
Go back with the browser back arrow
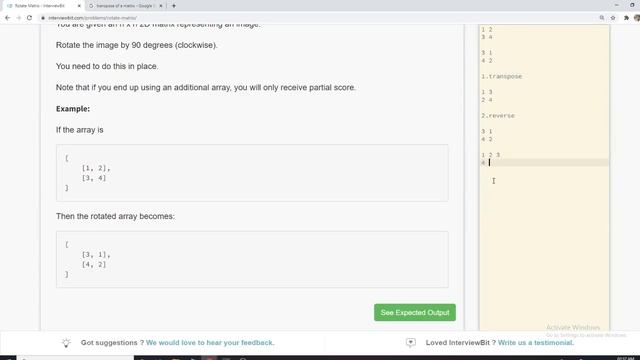pos(7,18)
